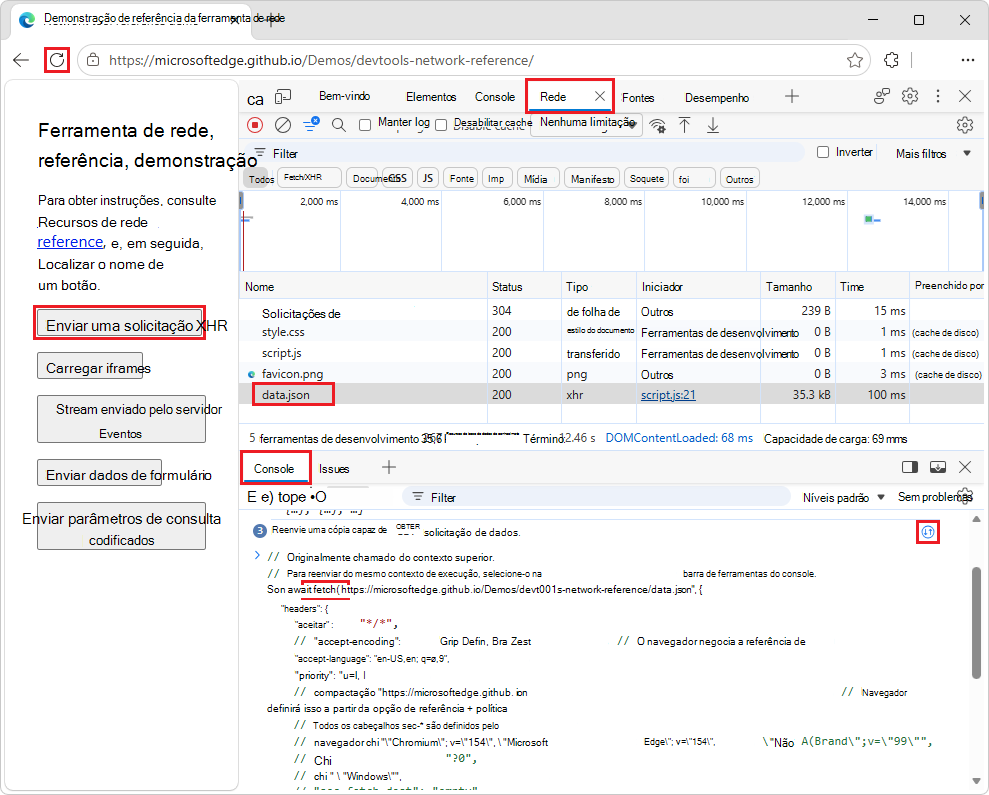Filter requests by Fonte type
Screen dimensions: 989x795
coord(462,179)
